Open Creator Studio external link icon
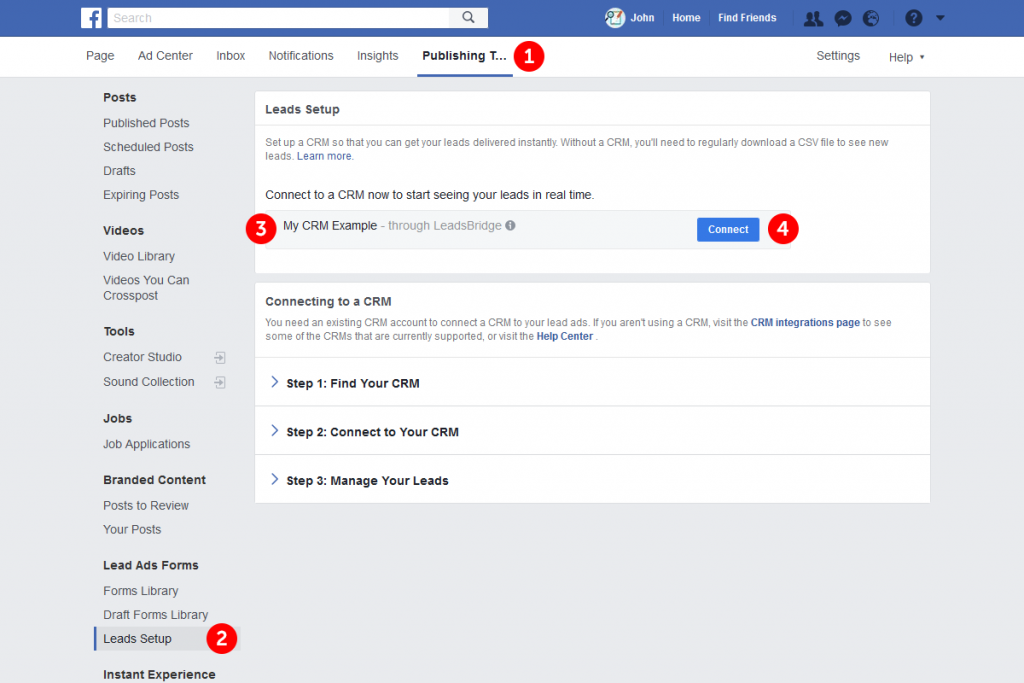Viewport: 1024px width, 683px height. (220, 357)
